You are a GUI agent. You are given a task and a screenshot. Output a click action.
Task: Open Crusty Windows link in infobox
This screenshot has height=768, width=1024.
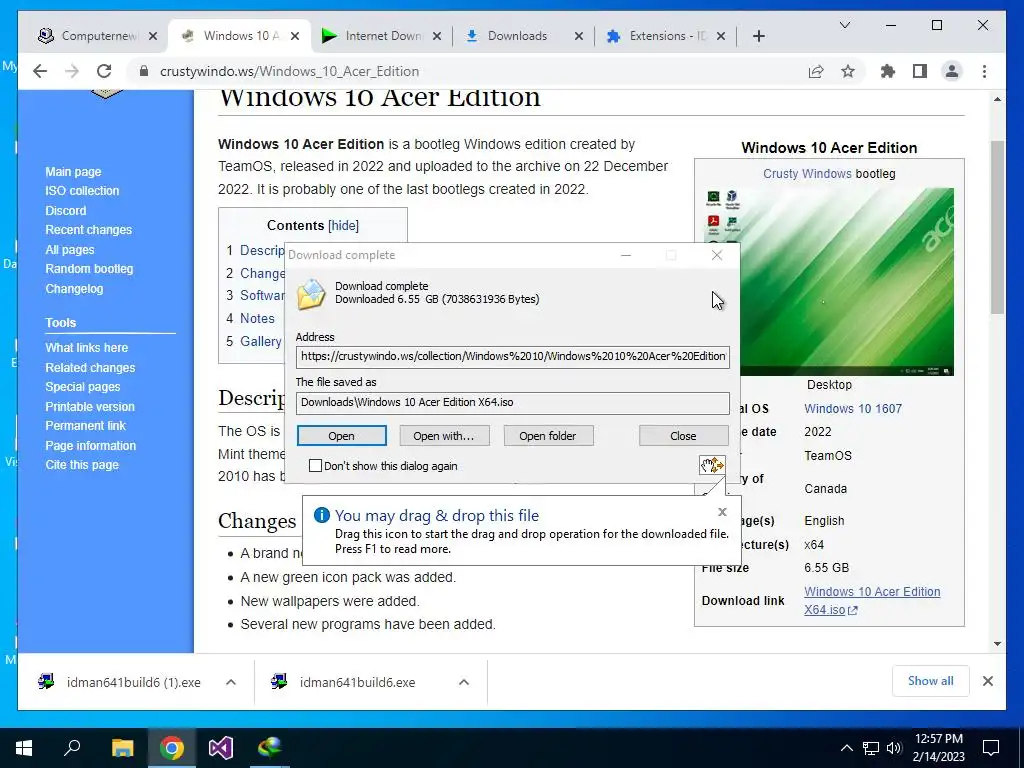click(807, 174)
